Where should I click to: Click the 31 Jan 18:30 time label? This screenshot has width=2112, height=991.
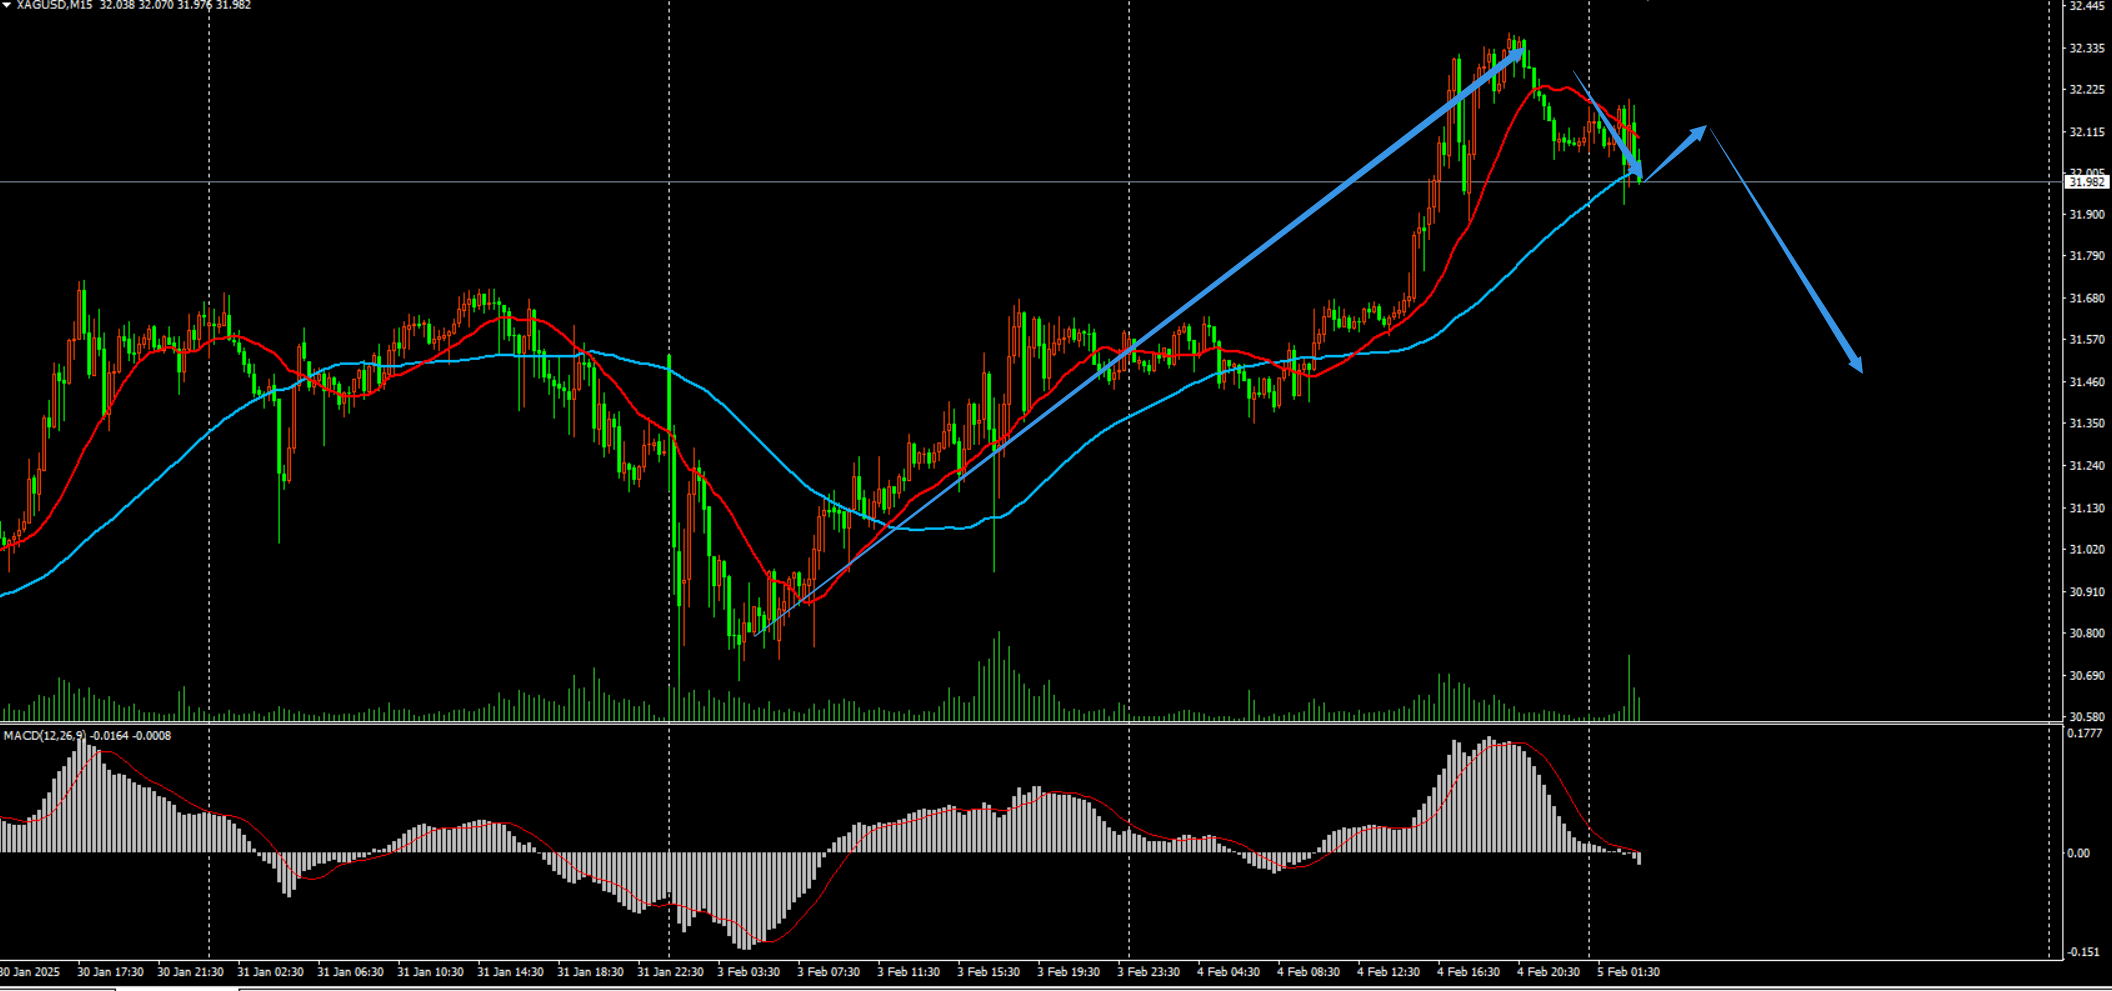[590, 971]
